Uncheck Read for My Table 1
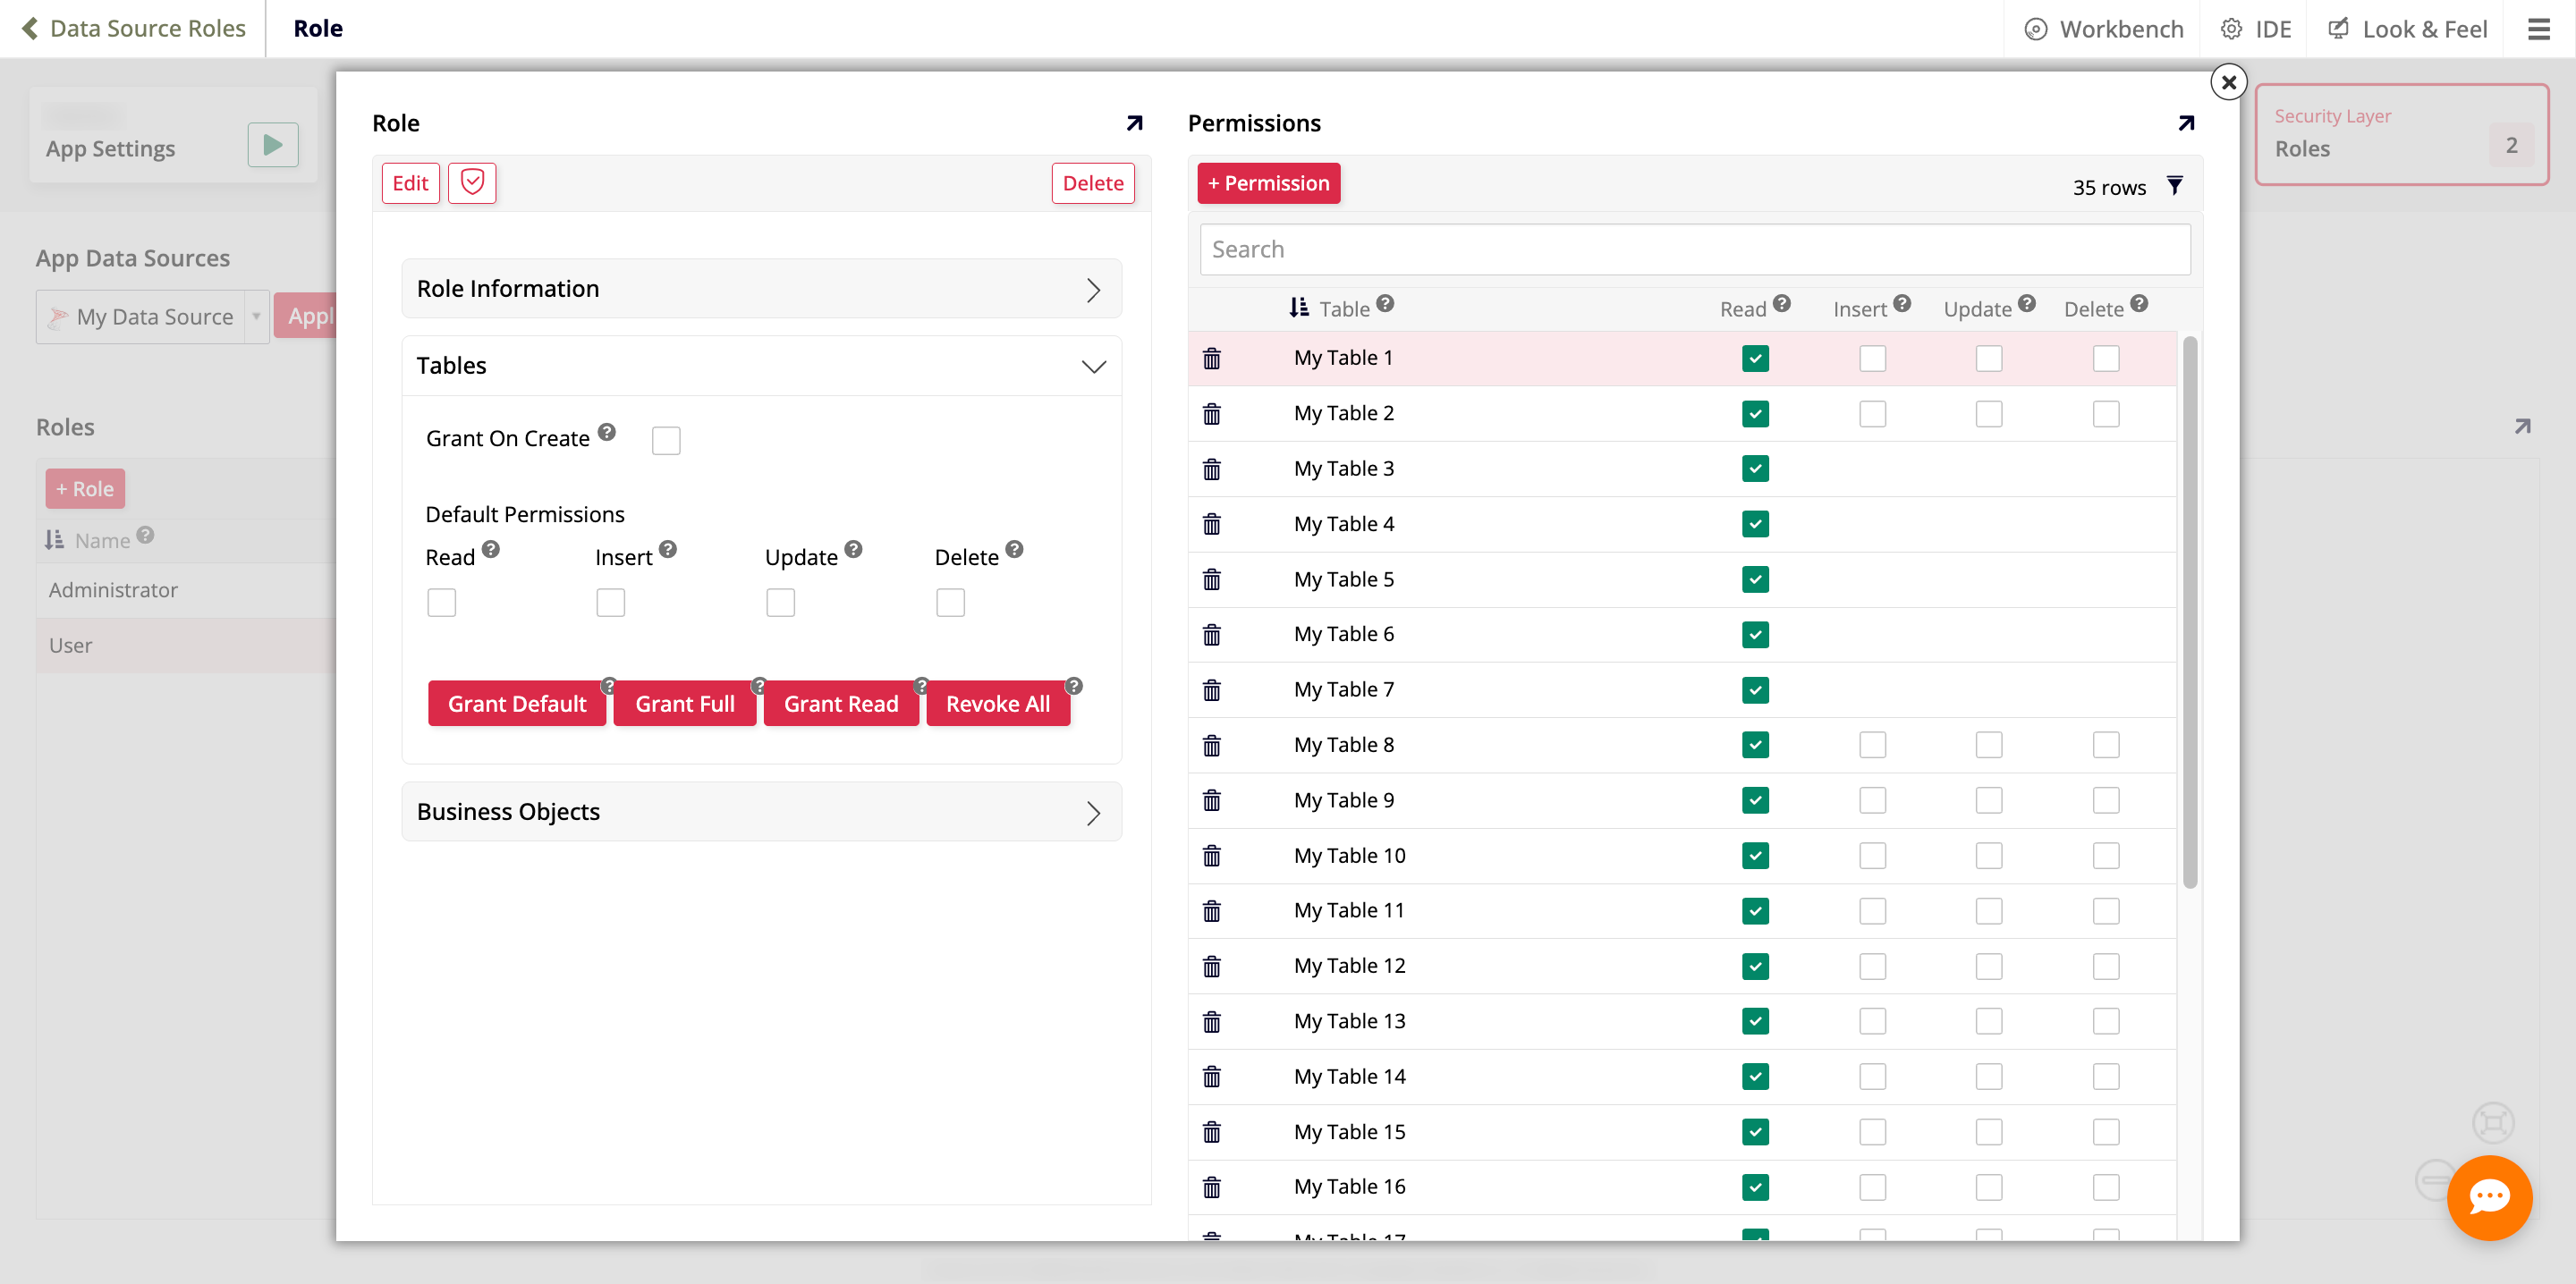2576x1284 pixels. pos(1755,358)
